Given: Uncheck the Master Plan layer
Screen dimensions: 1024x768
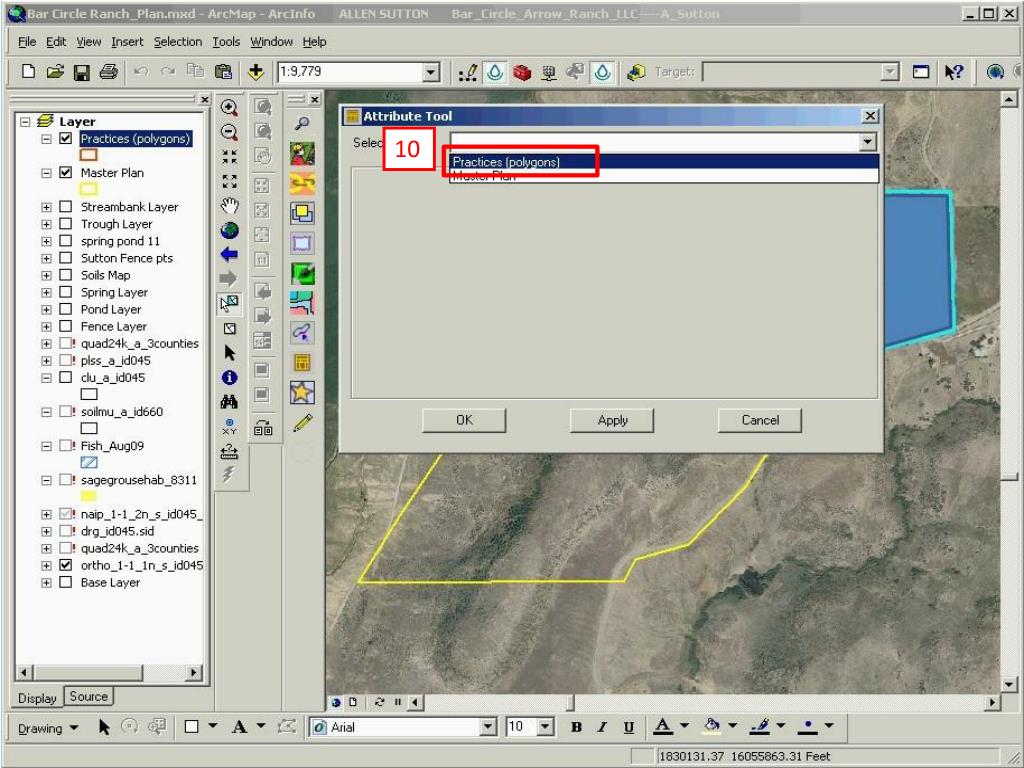Looking at the screenshot, I should 65,172.
